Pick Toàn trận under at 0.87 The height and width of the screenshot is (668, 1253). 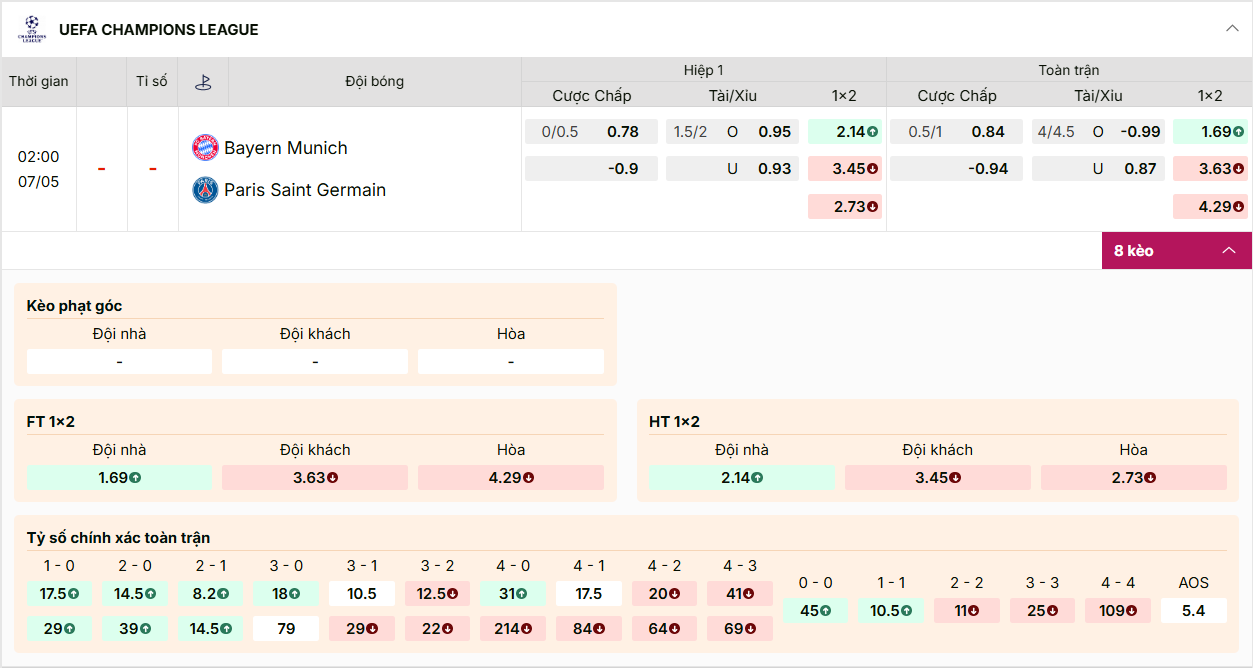coord(1098,169)
